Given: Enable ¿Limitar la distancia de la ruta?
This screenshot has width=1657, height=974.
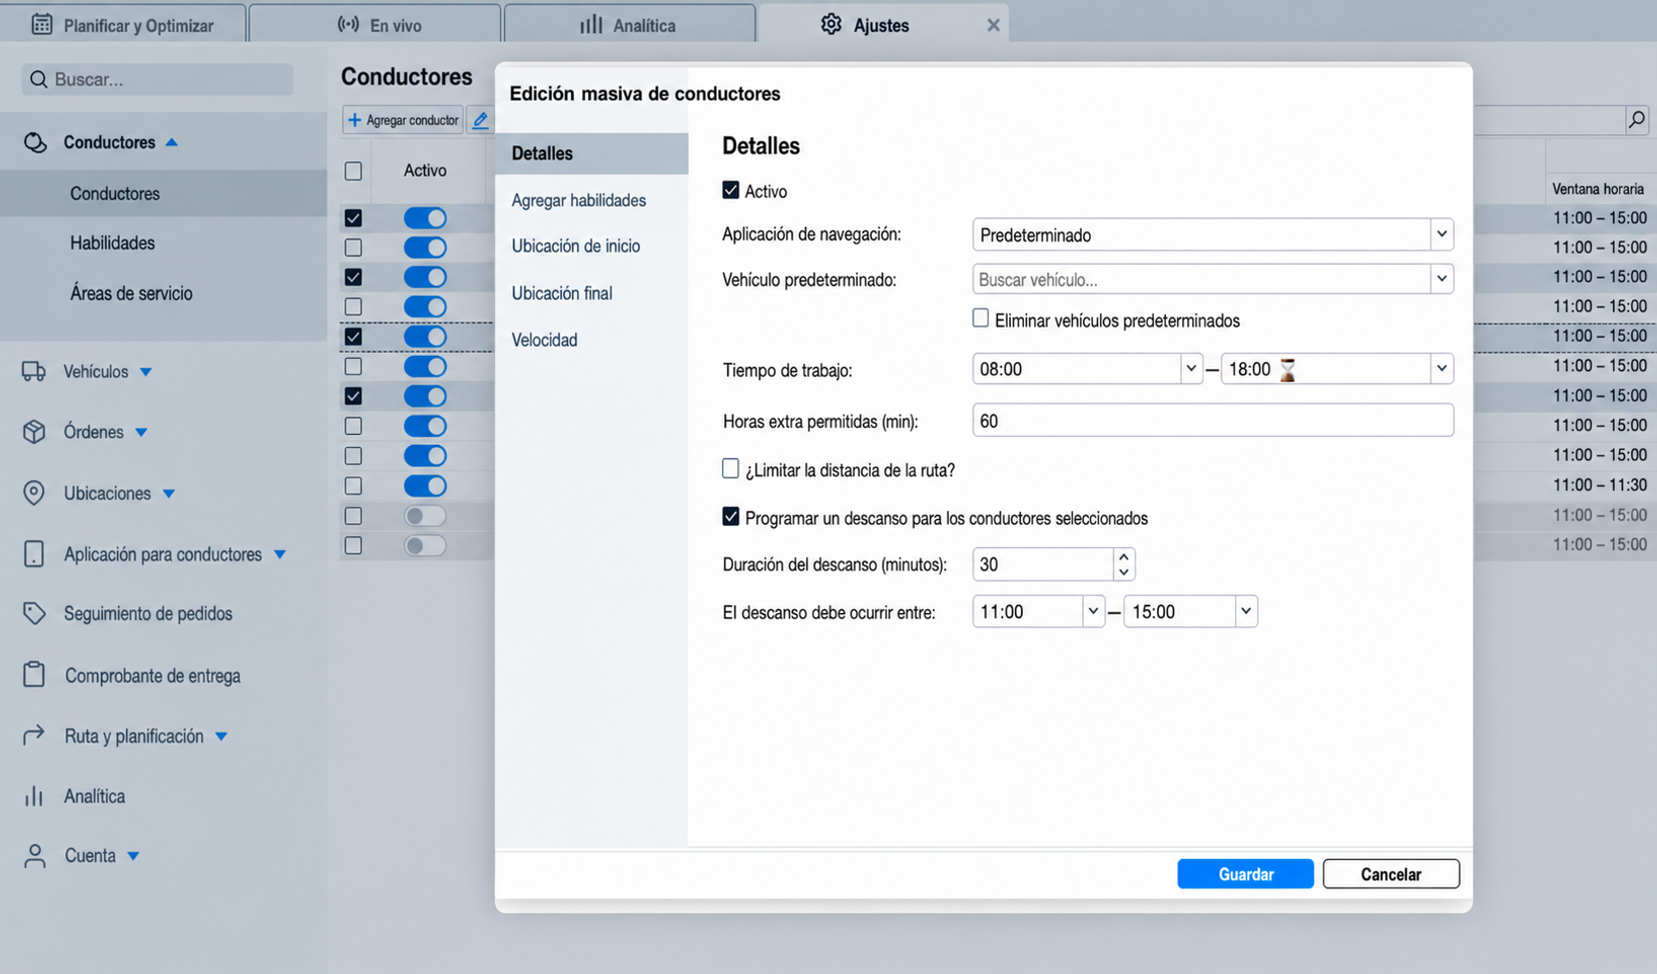Looking at the screenshot, I should pyautogui.click(x=731, y=468).
